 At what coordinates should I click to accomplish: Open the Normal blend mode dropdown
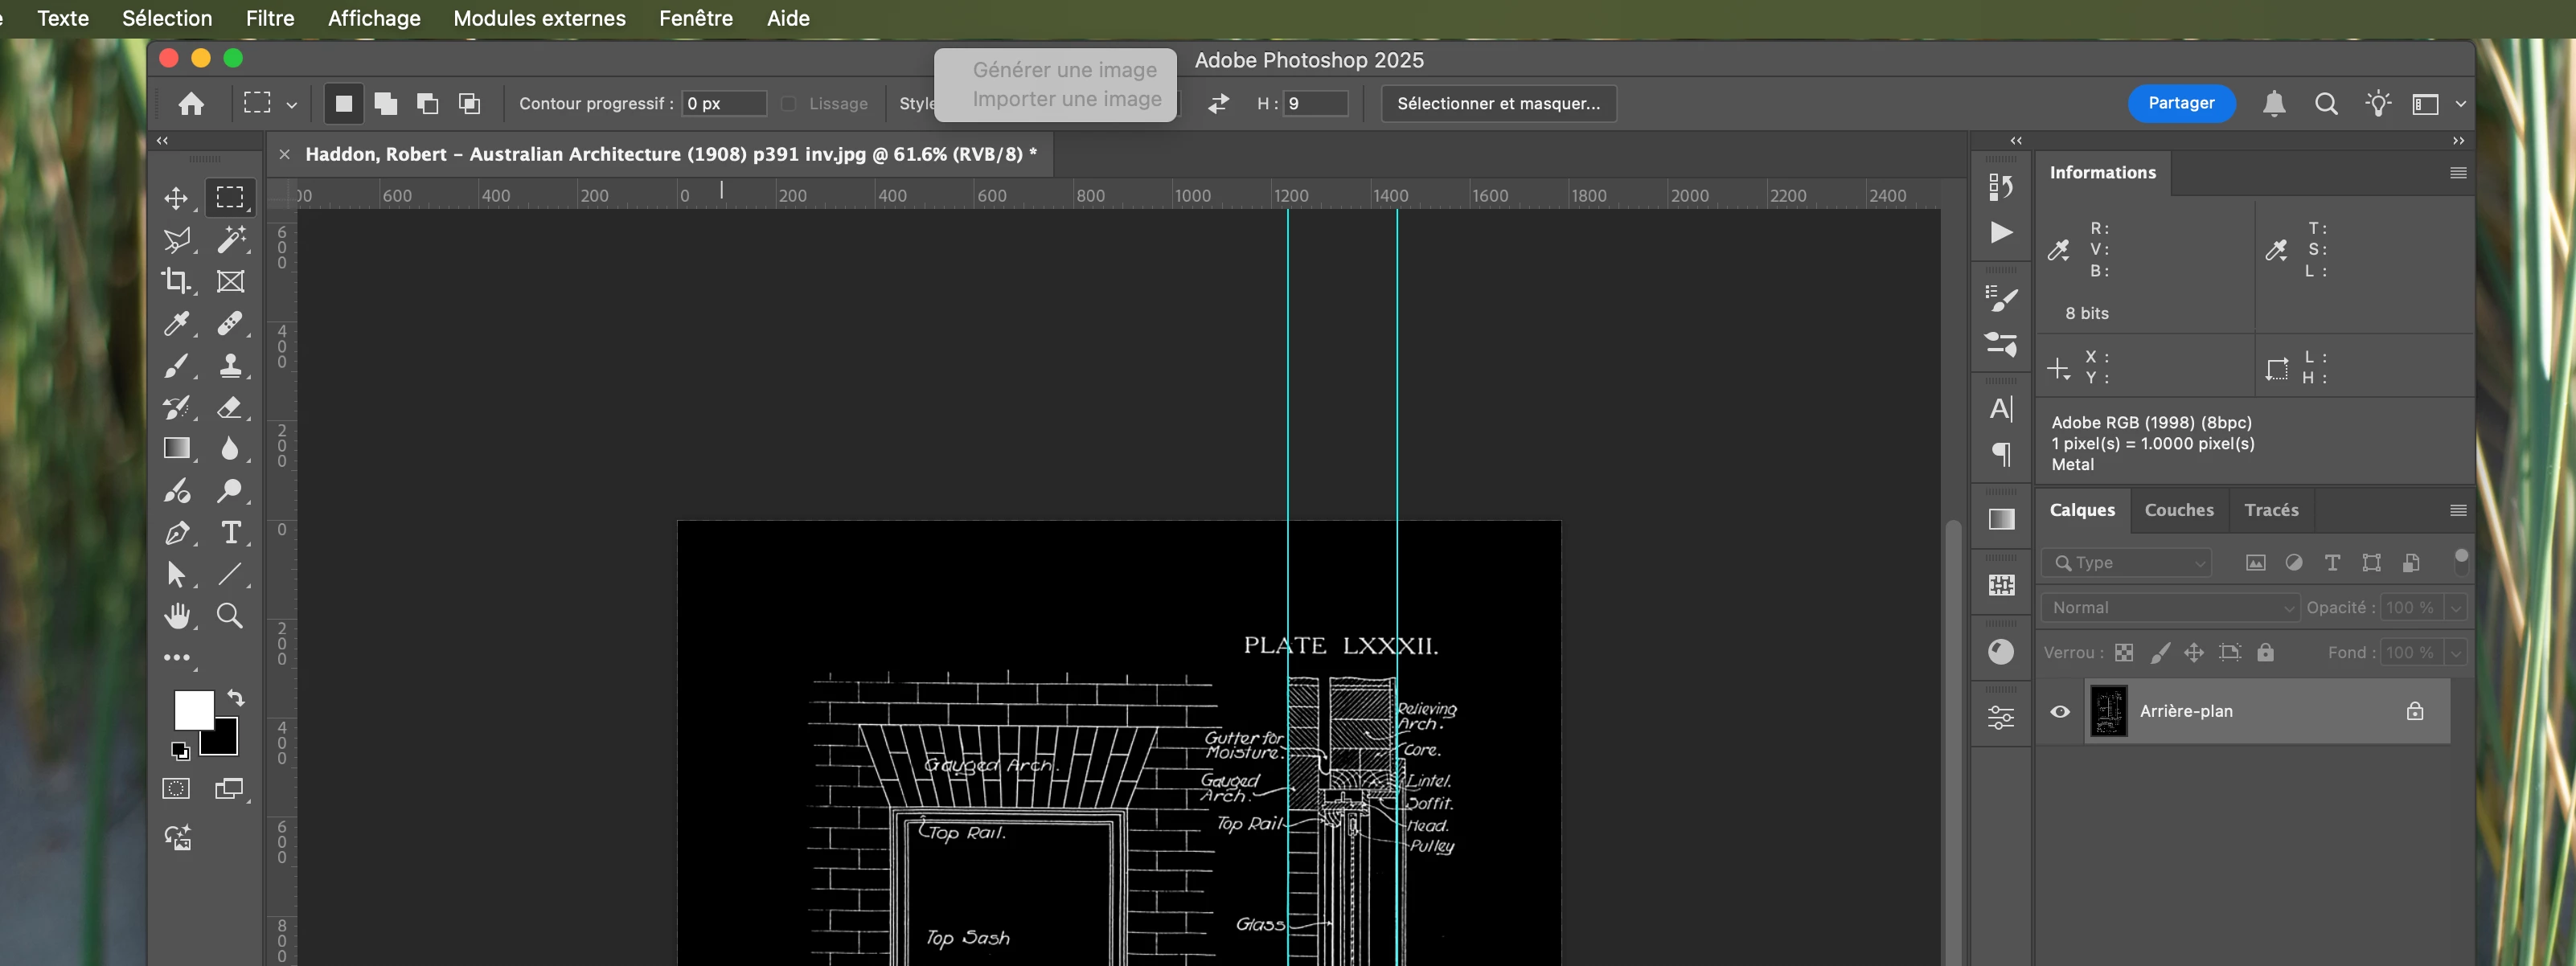click(x=2169, y=607)
